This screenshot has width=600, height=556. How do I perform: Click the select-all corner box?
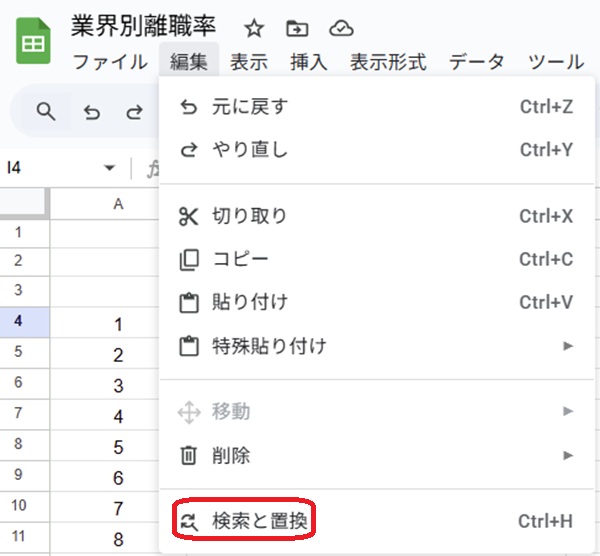point(24,203)
